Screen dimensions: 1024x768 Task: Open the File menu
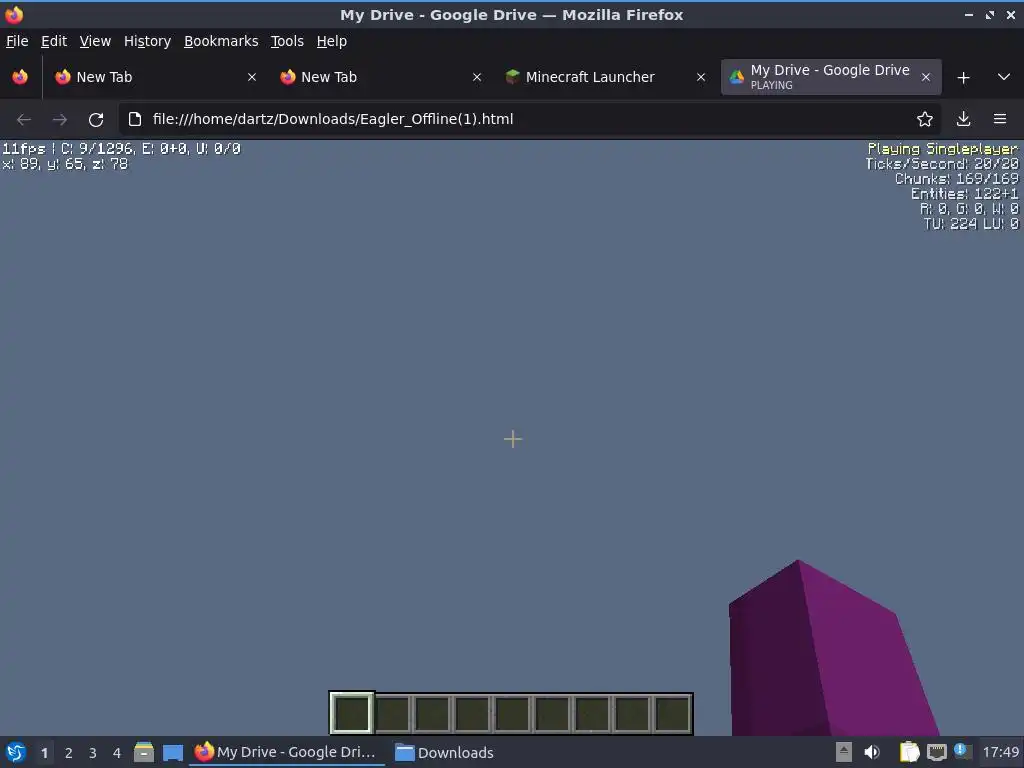pyautogui.click(x=17, y=41)
